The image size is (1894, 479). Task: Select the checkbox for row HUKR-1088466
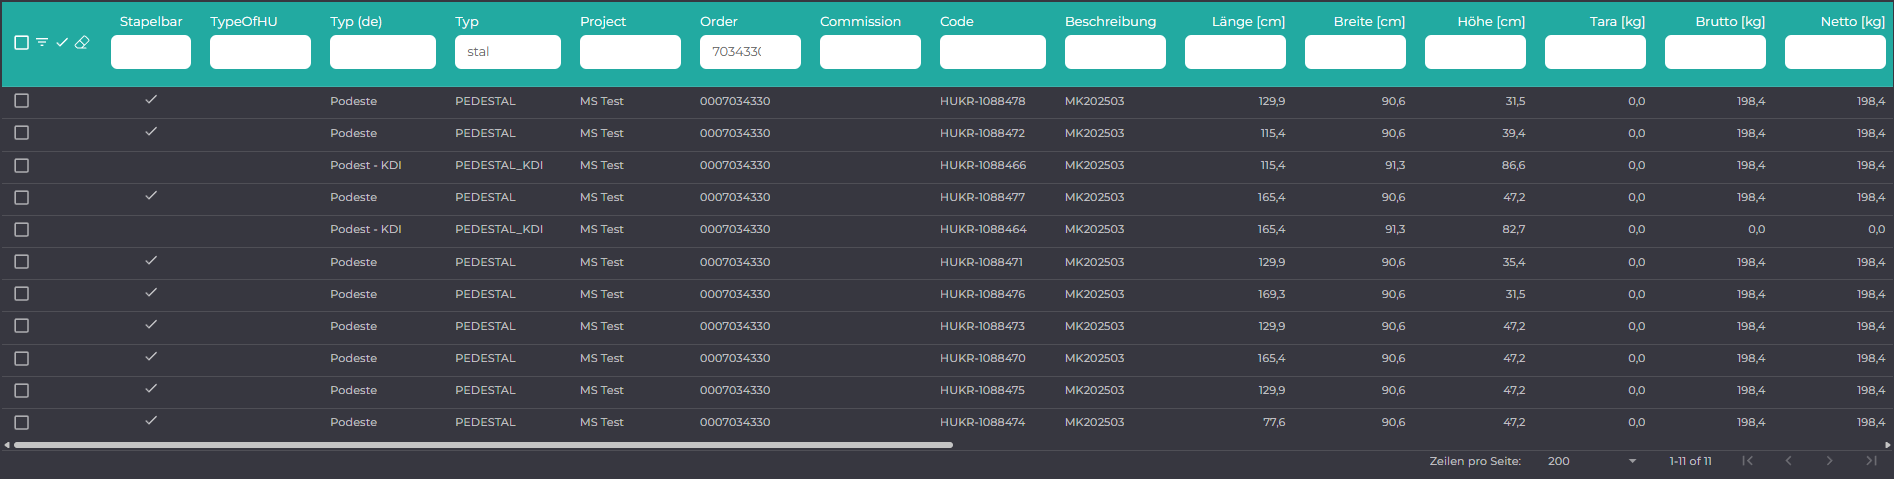tap(22, 165)
